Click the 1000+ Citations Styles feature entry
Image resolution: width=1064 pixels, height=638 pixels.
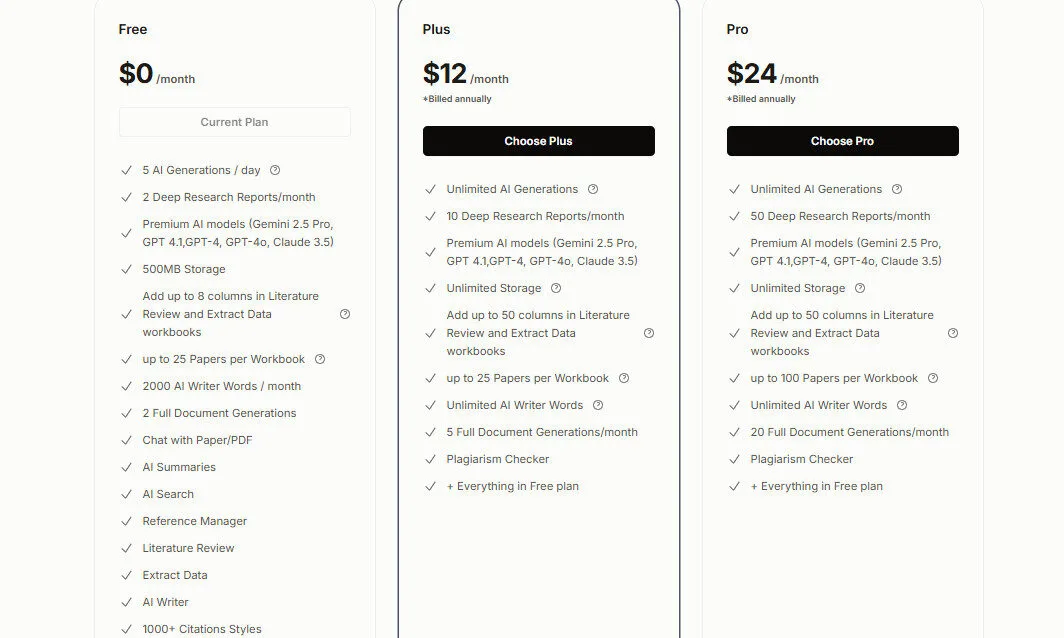coord(202,629)
